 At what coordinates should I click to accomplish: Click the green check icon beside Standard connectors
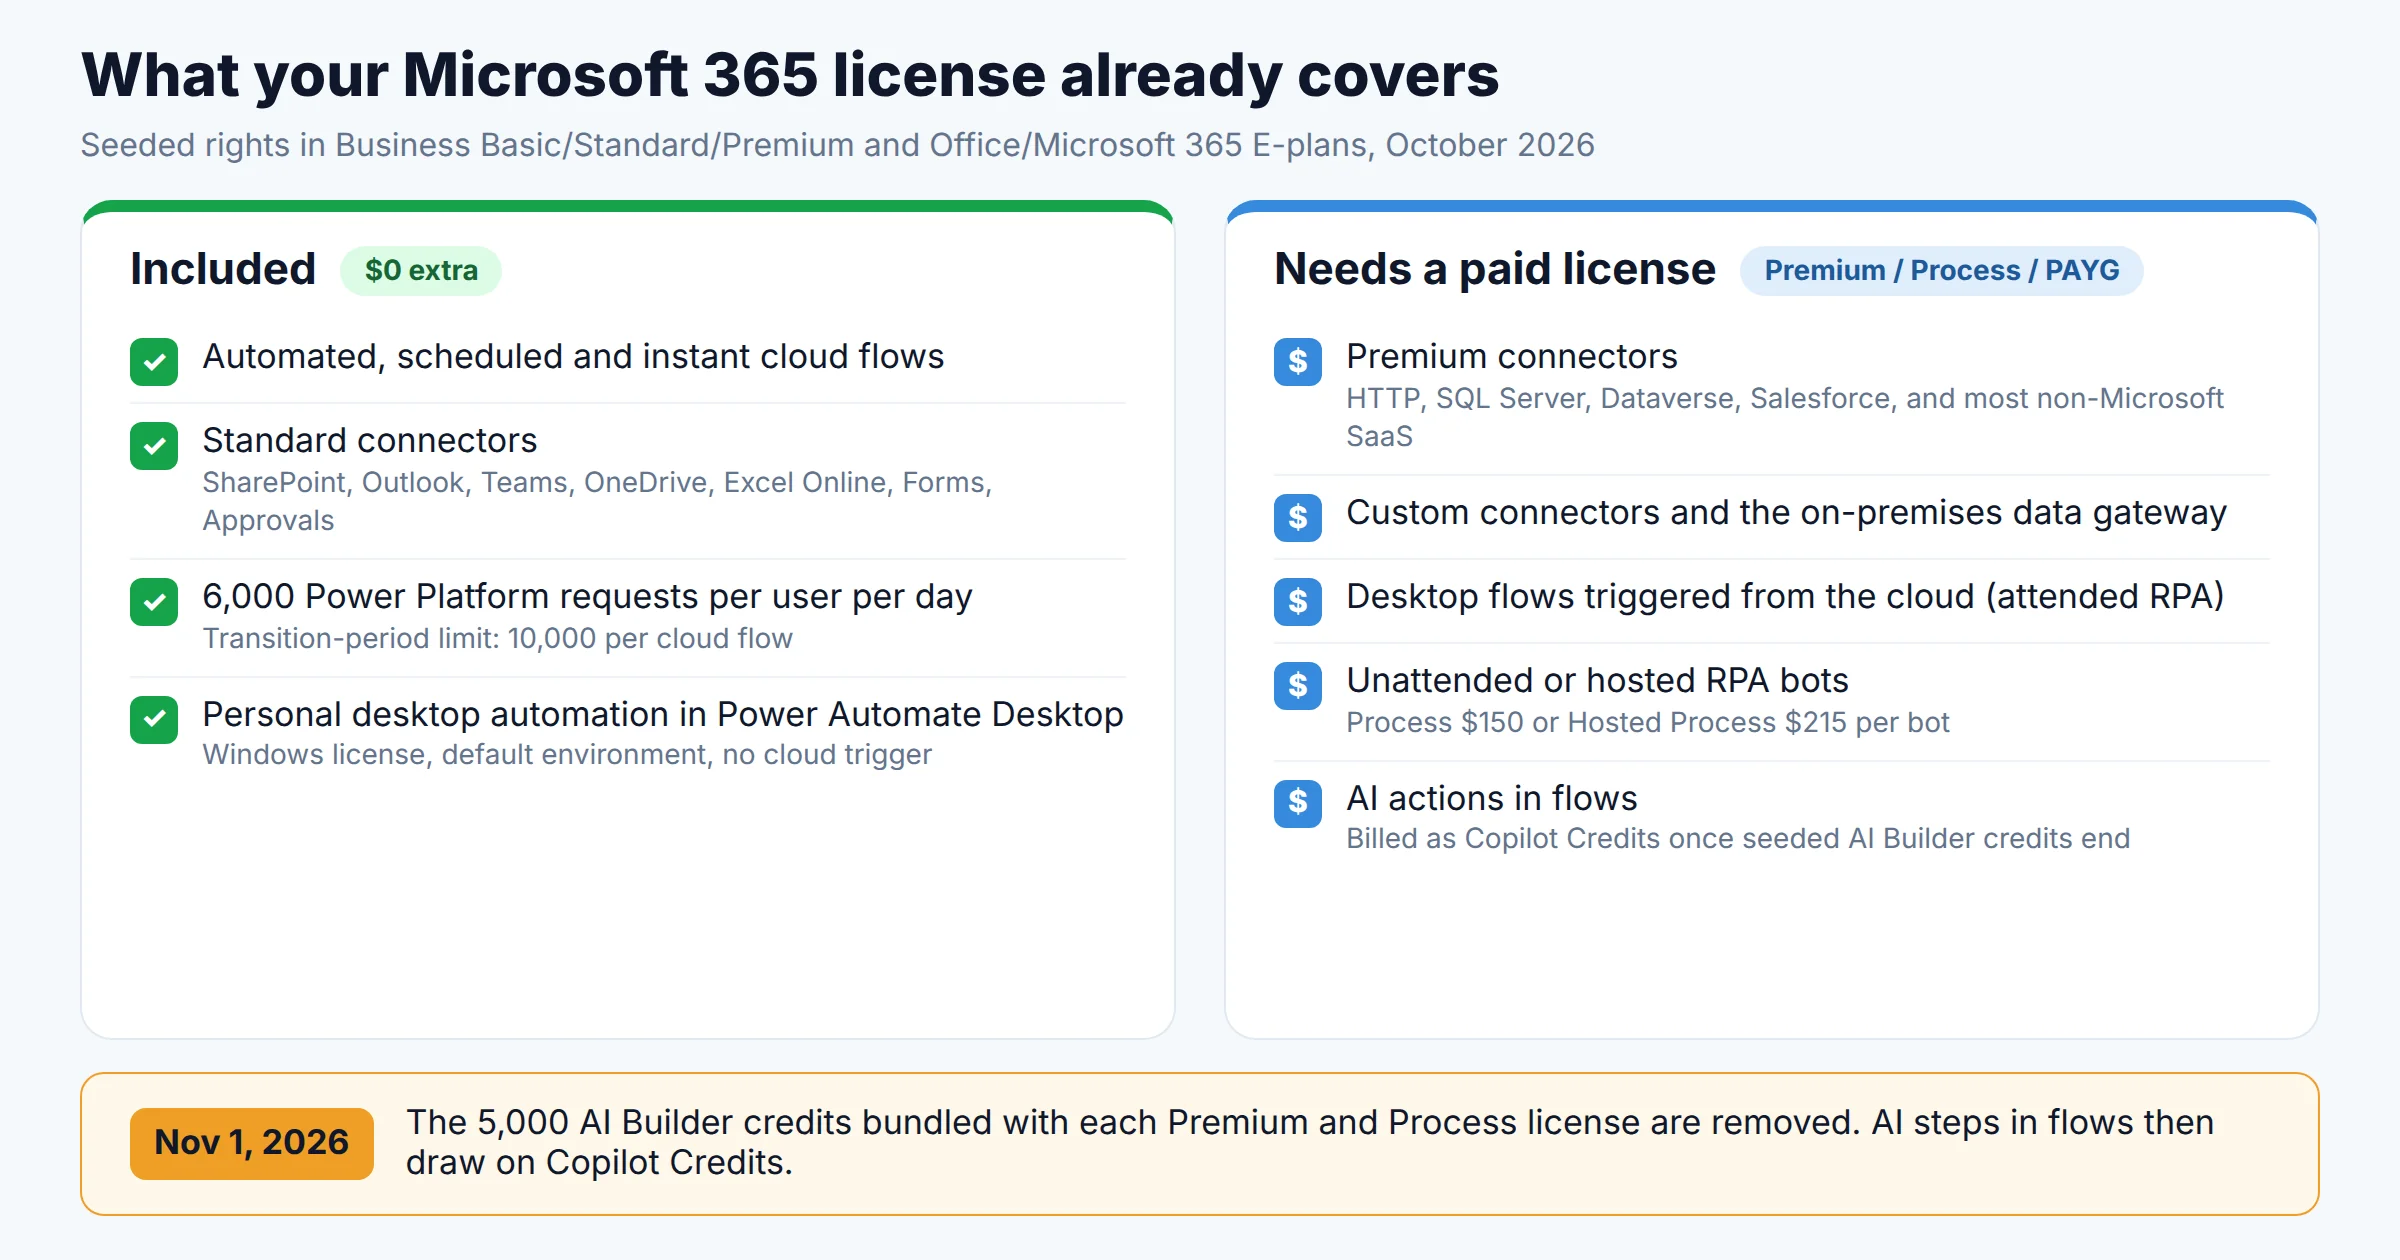[154, 446]
